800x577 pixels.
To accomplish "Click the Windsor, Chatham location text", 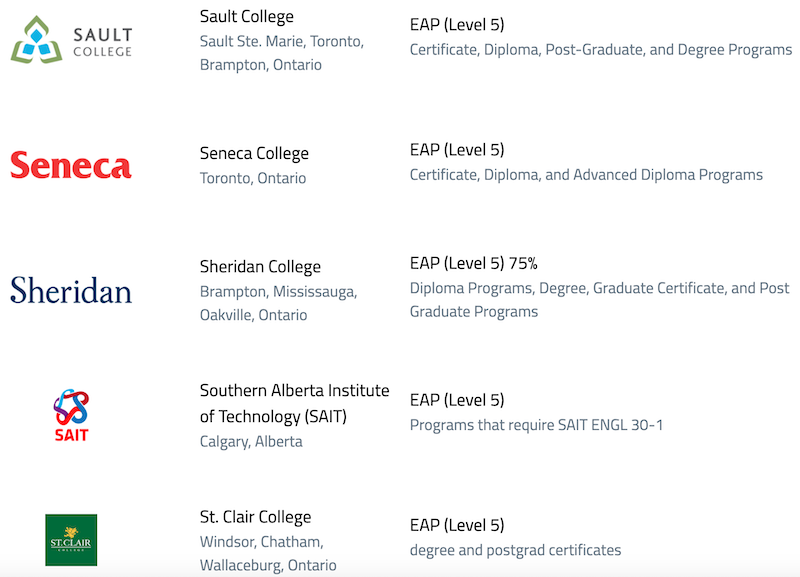I will [x=261, y=541].
